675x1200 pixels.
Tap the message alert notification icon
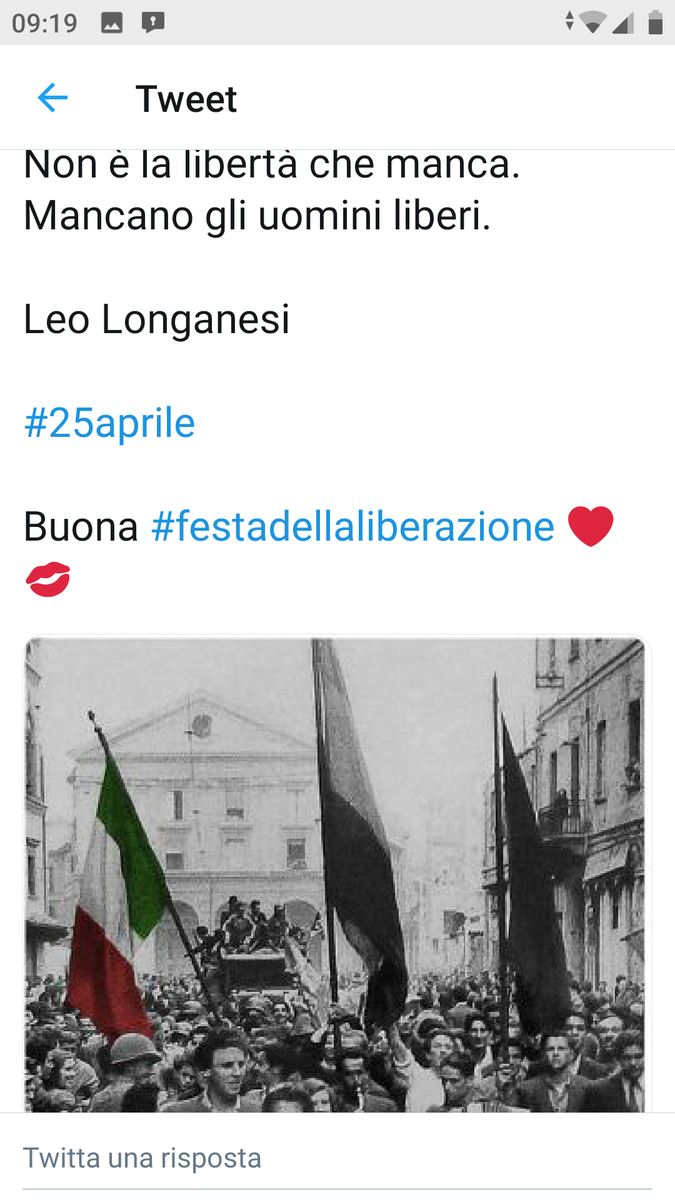152,23
